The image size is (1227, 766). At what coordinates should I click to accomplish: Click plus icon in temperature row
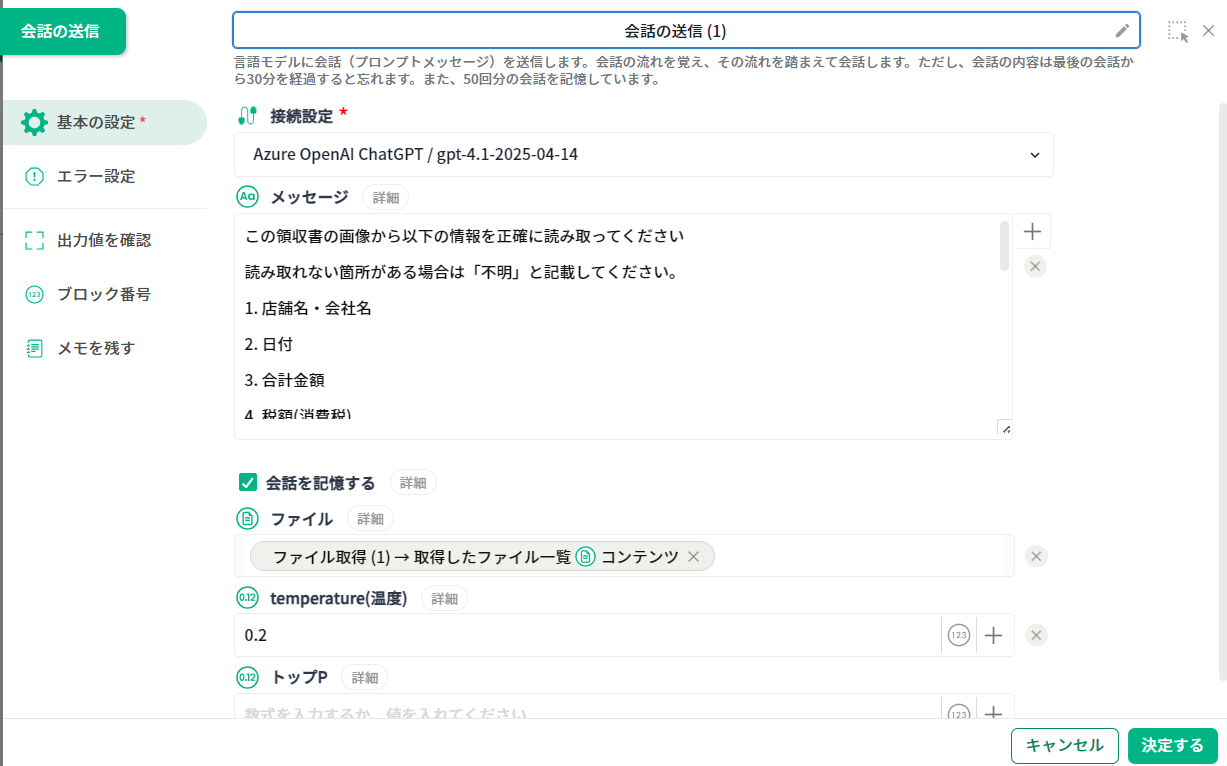click(994, 636)
